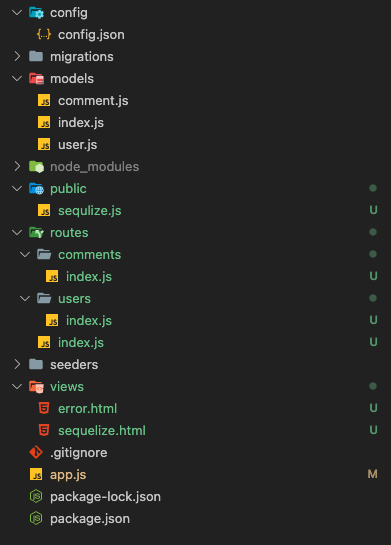
Task: Click the HTML5 icon next to error.html
Action: 44,408
